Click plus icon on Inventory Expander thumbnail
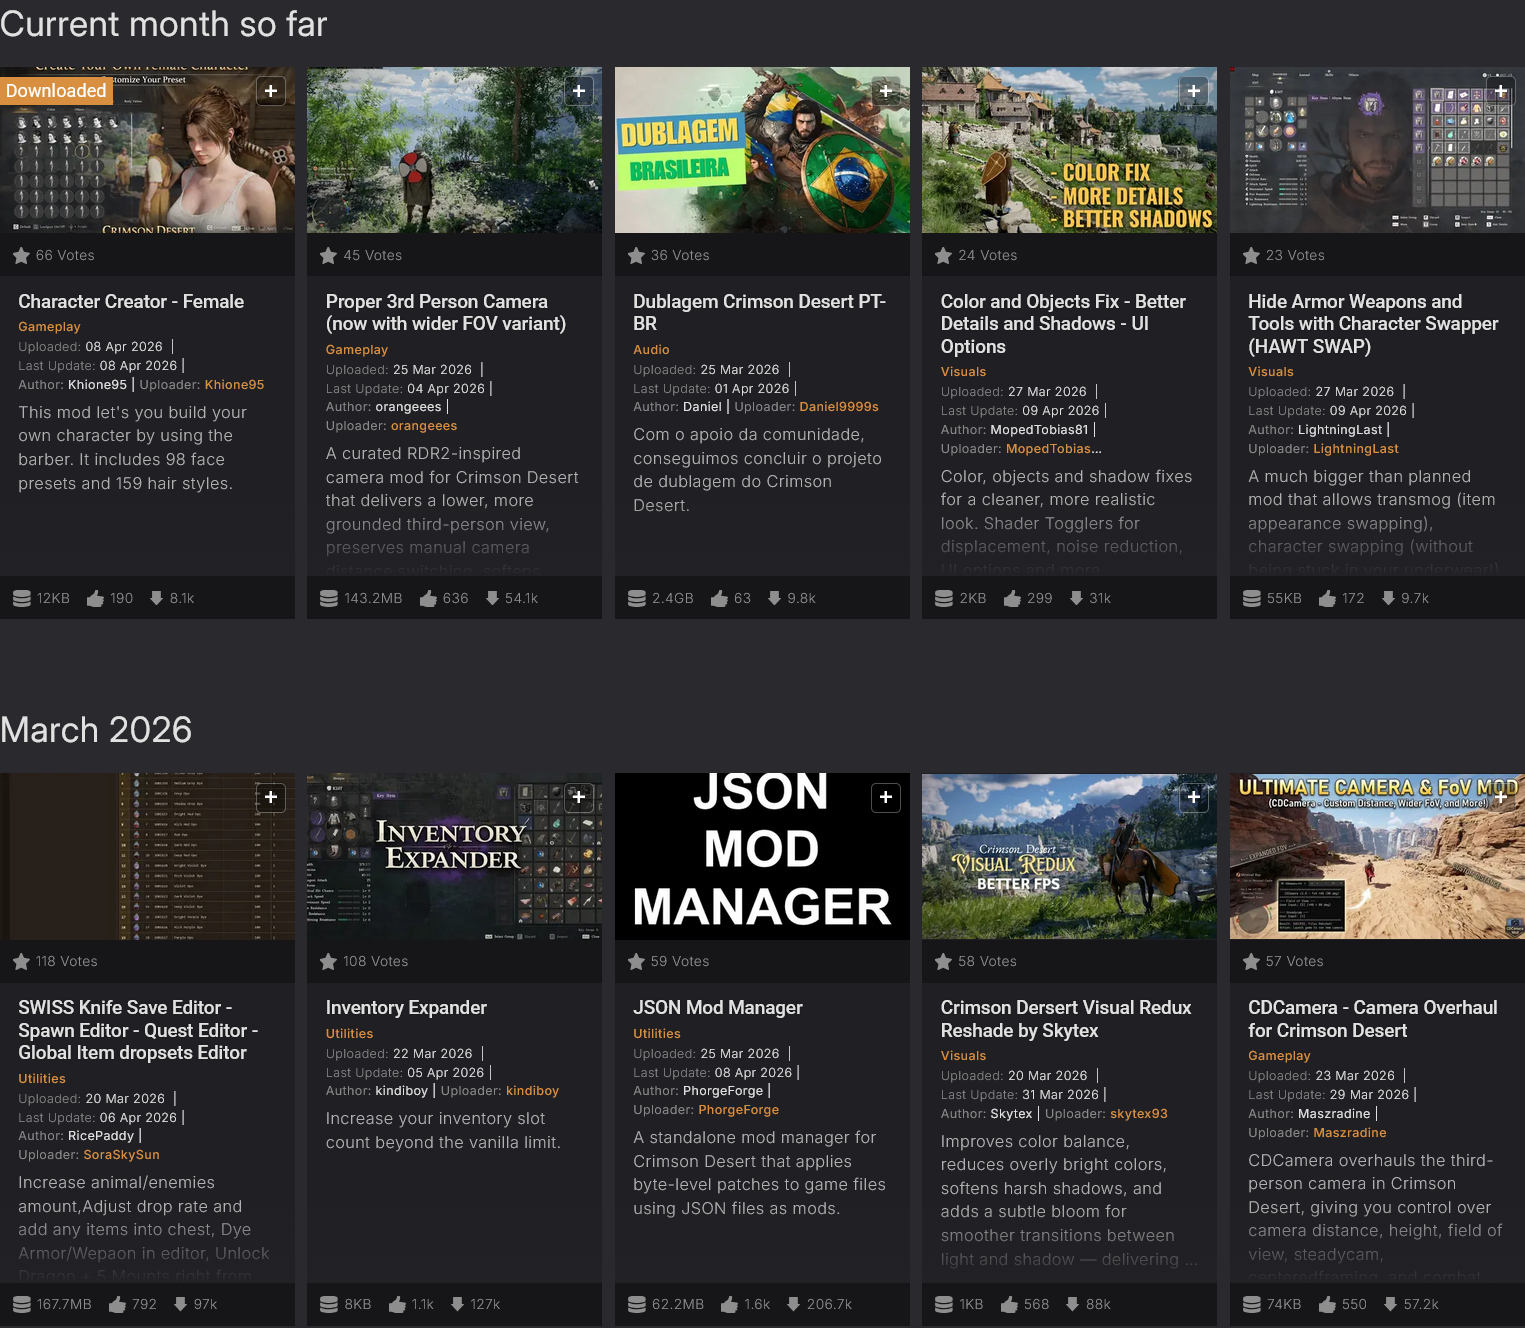Image resolution: width=1525 pixels, height=1328 pixels. (579, 797)
